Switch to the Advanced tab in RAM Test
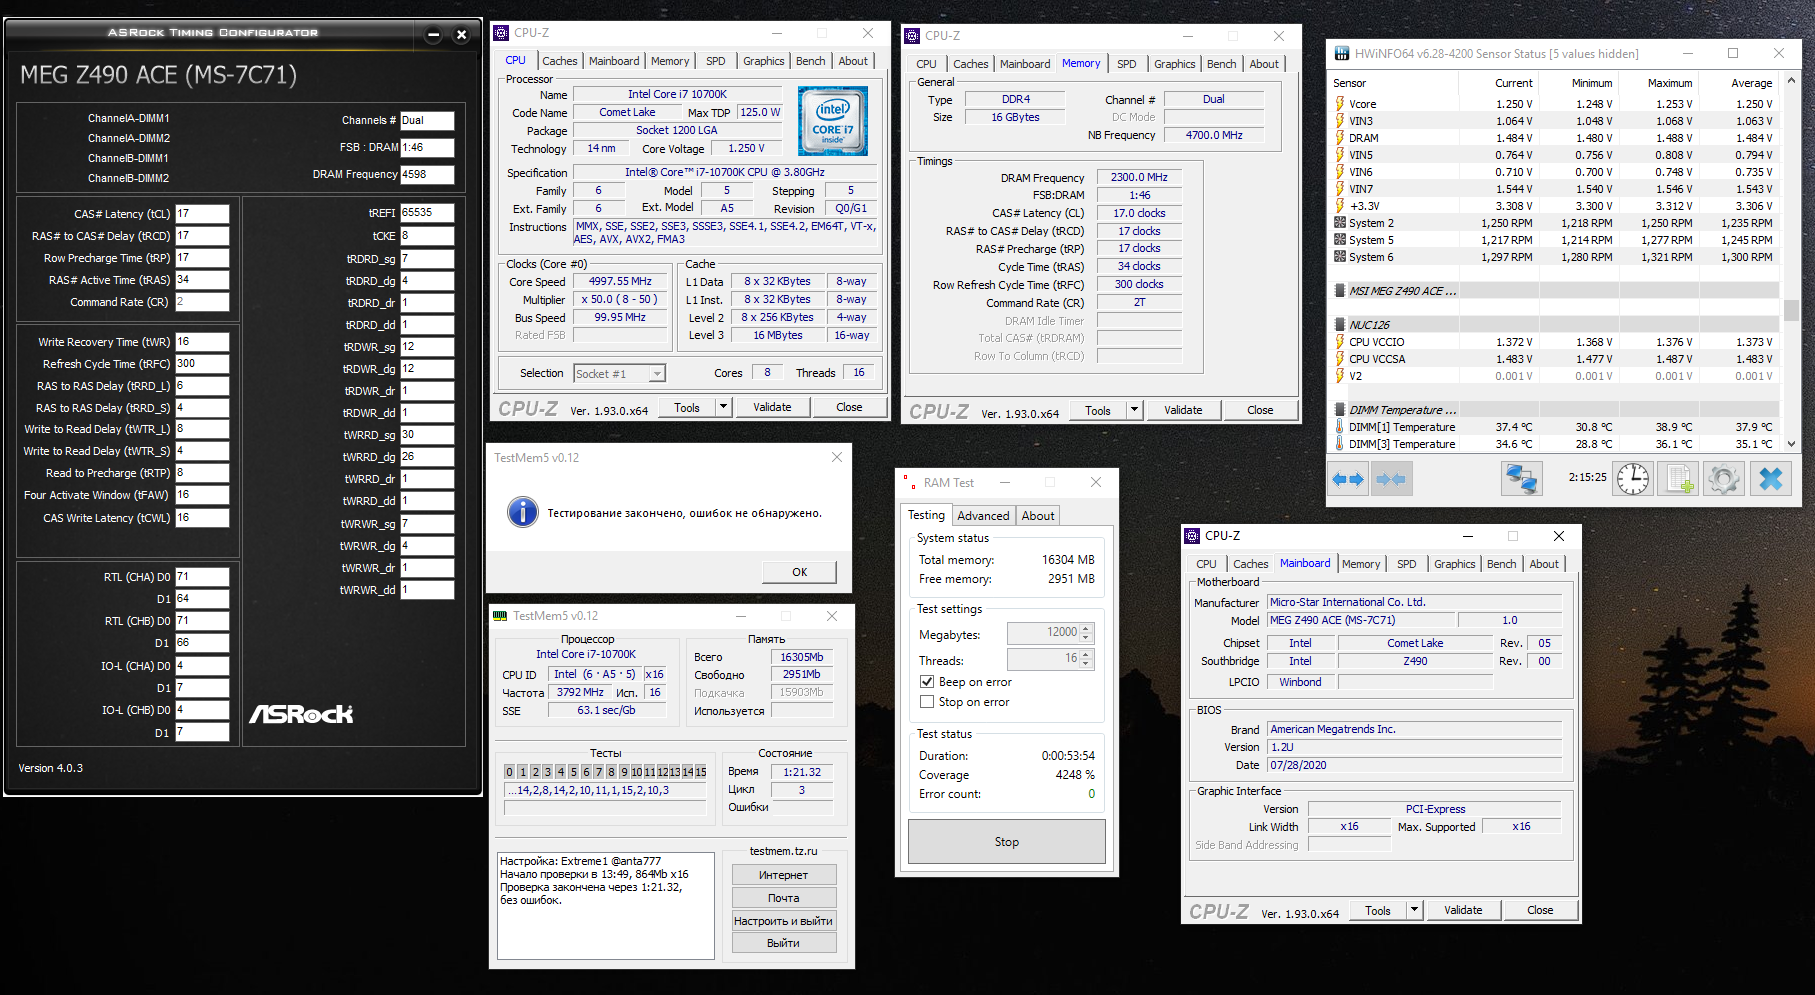Screen dimensions: 1815x995 tap(983, 516)
